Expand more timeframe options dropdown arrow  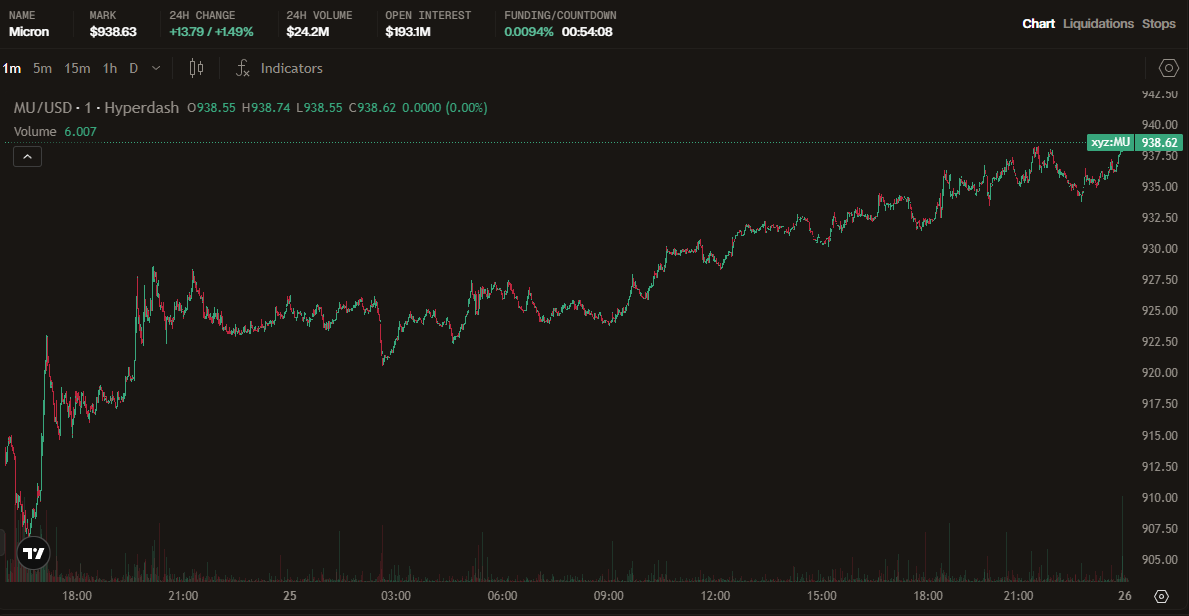pos(156,68)
